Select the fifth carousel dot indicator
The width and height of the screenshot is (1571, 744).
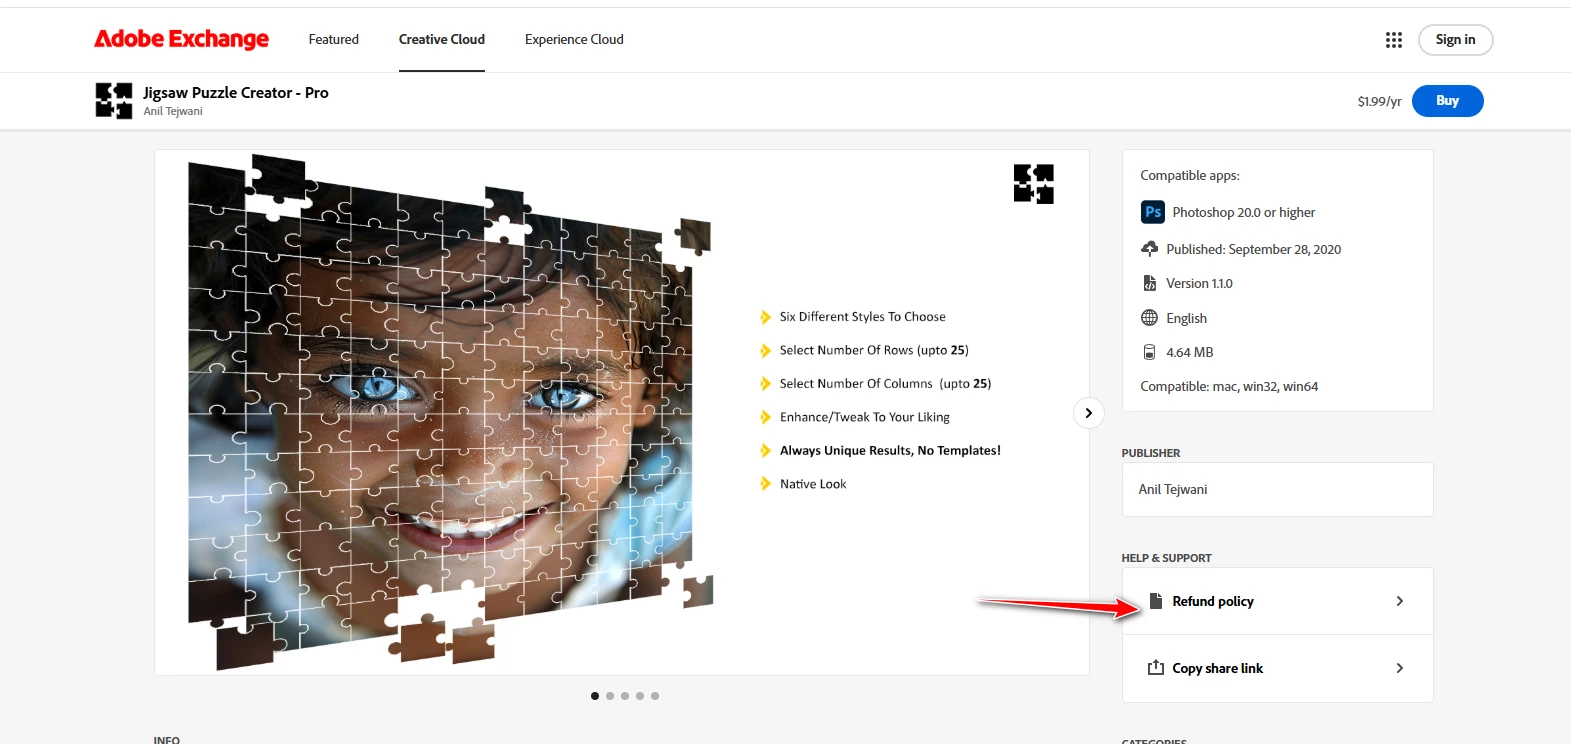(655, 696)
